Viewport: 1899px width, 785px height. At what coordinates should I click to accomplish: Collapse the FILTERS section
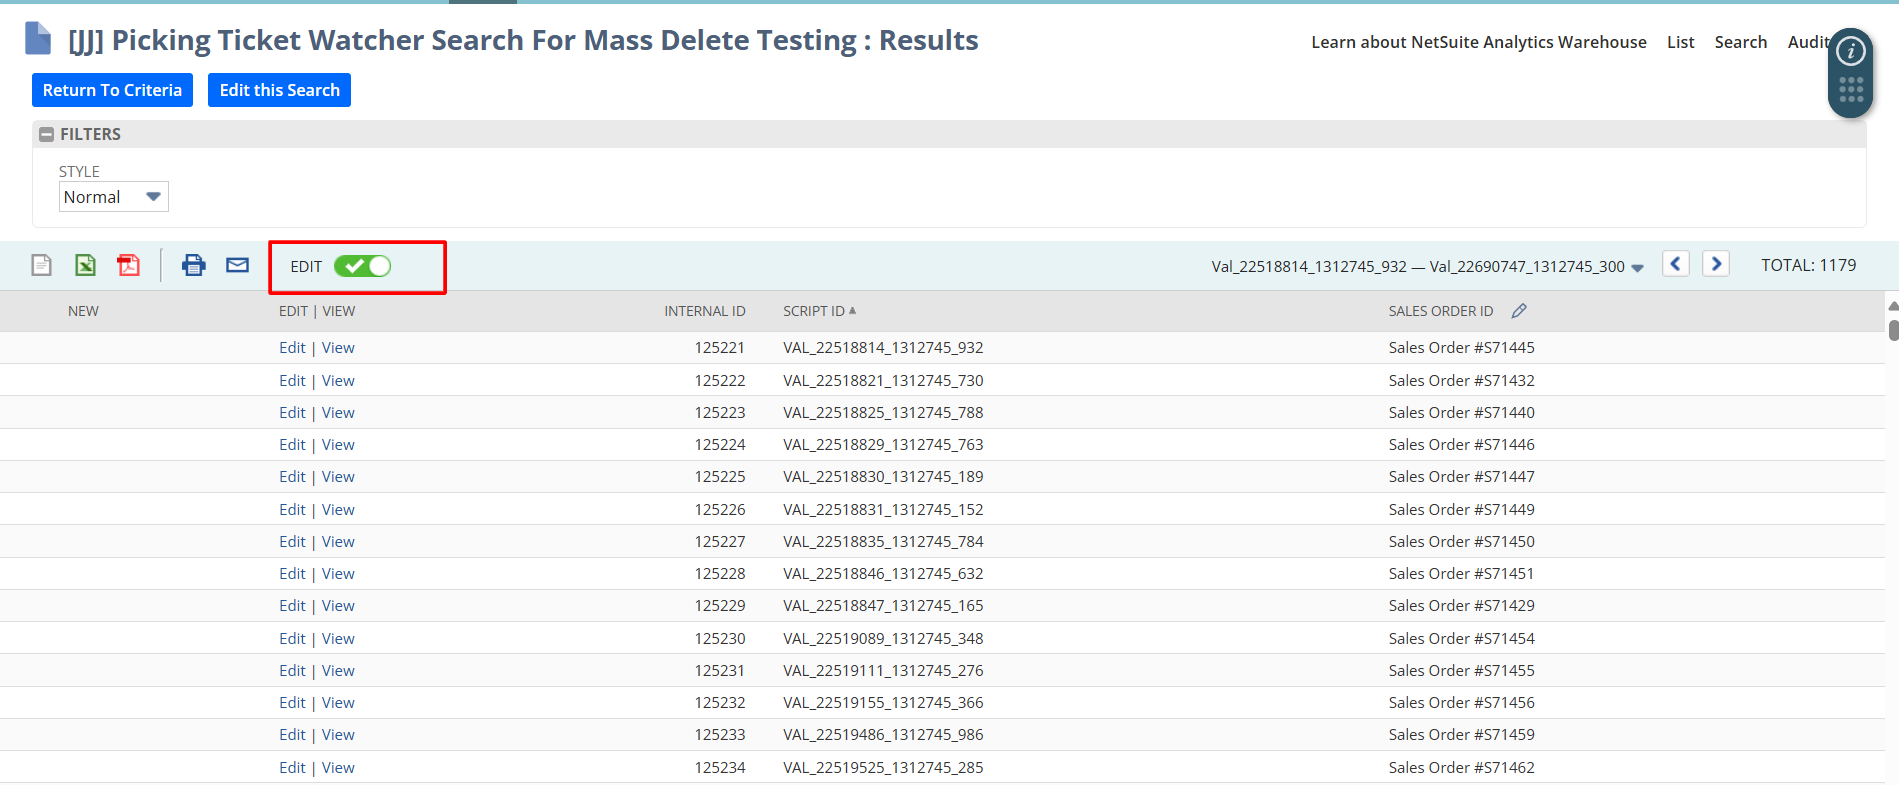tap(46, 134)
